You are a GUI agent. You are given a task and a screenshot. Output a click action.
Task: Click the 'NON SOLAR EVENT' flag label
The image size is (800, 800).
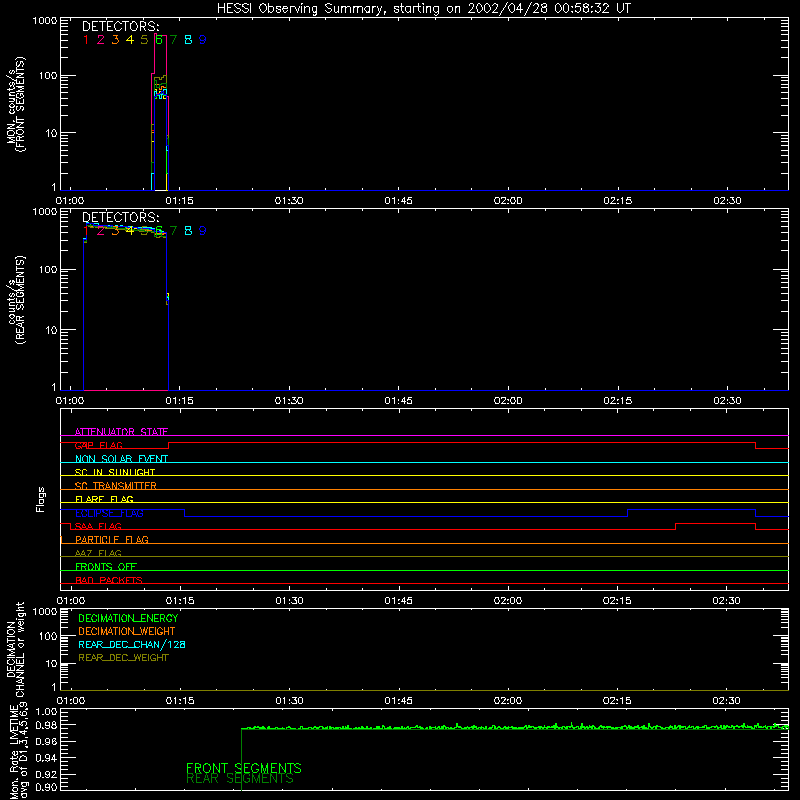(x=121, y=459)
